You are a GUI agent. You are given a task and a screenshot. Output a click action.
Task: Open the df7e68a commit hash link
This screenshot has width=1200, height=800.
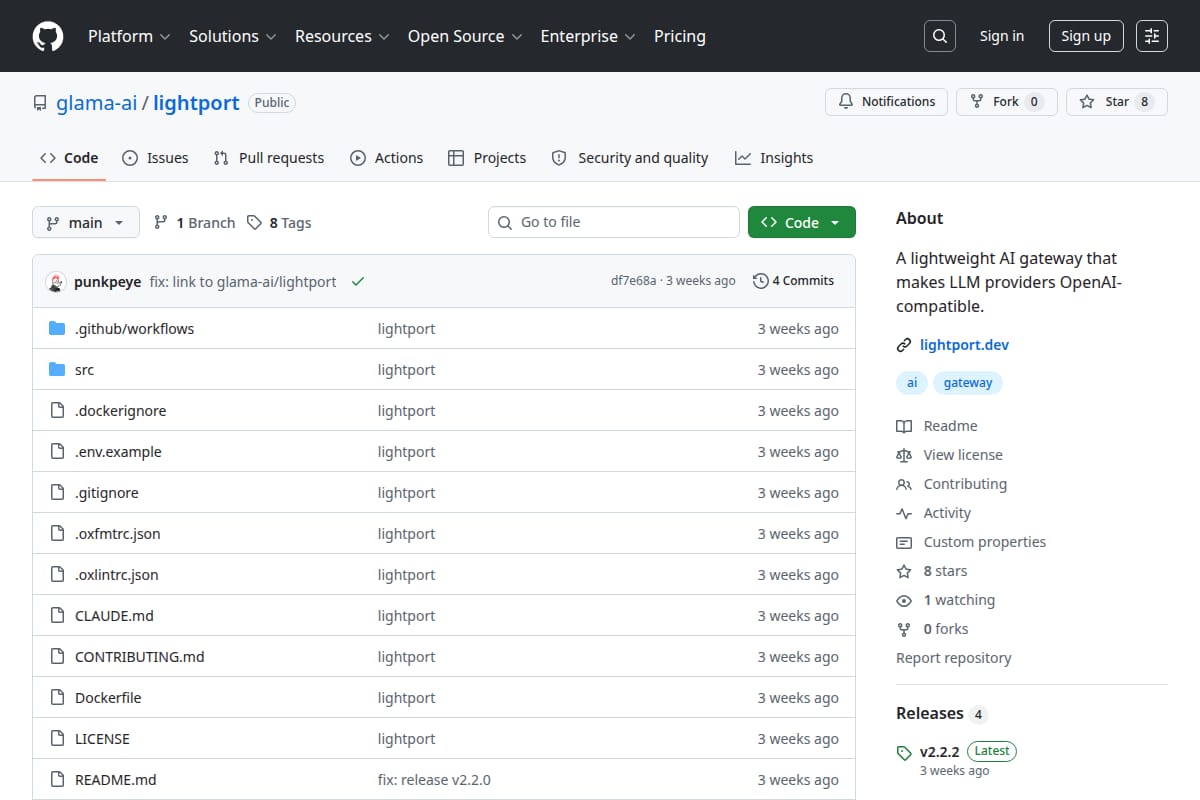pyautogui.click(x=634, y=281)
